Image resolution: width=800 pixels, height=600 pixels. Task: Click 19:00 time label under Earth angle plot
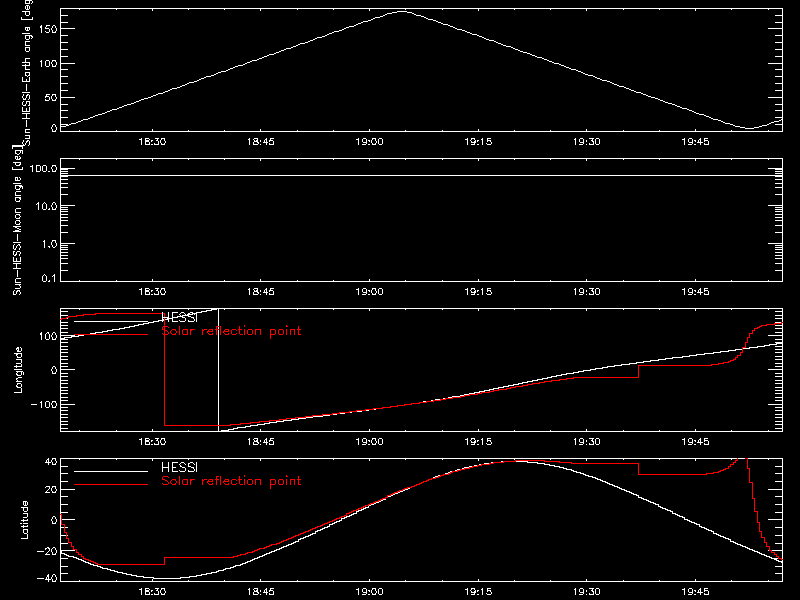click(x=369, y=141)
